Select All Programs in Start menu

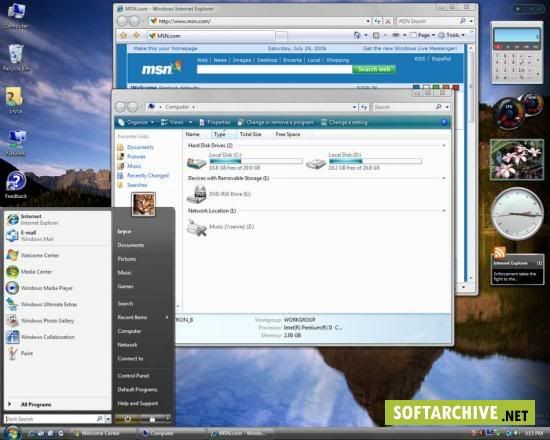click(x=36, y=405)
